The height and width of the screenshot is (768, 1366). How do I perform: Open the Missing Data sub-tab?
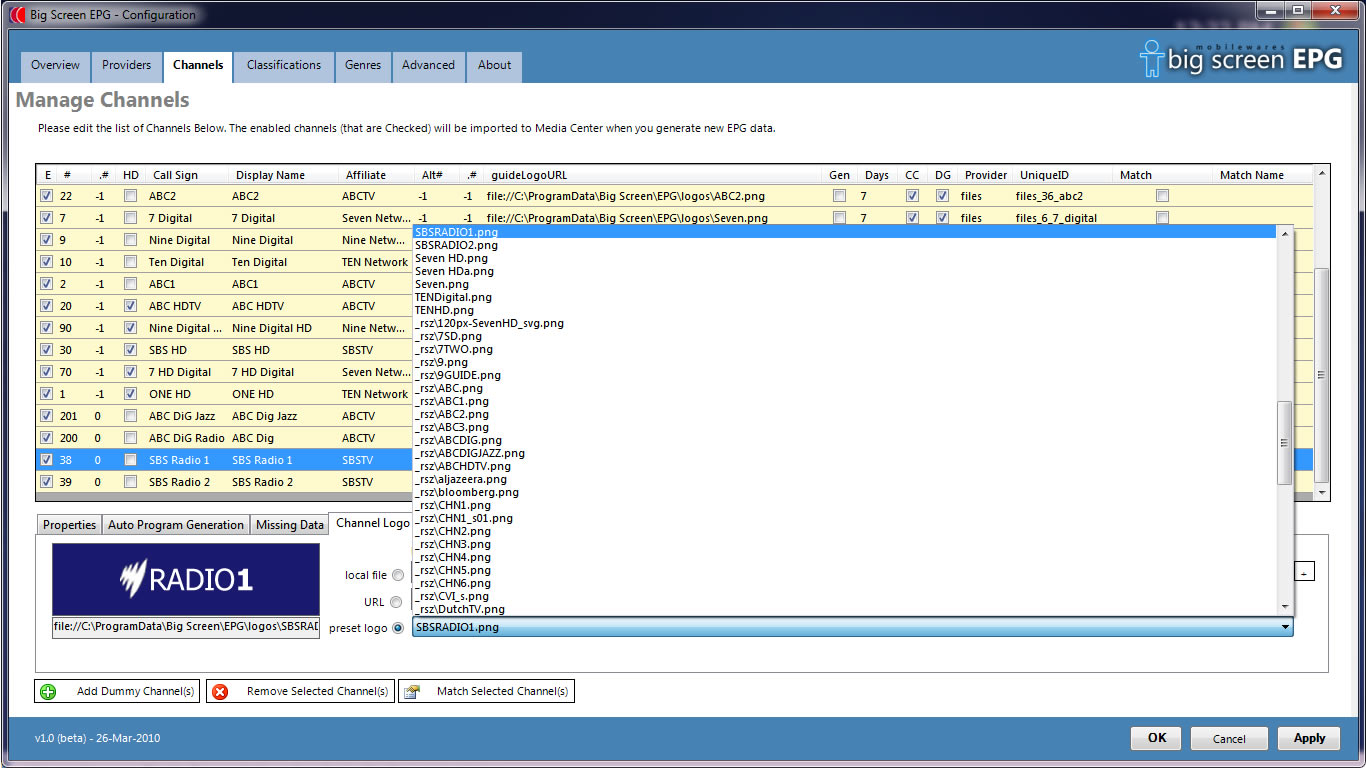click(x=290, y=525)
